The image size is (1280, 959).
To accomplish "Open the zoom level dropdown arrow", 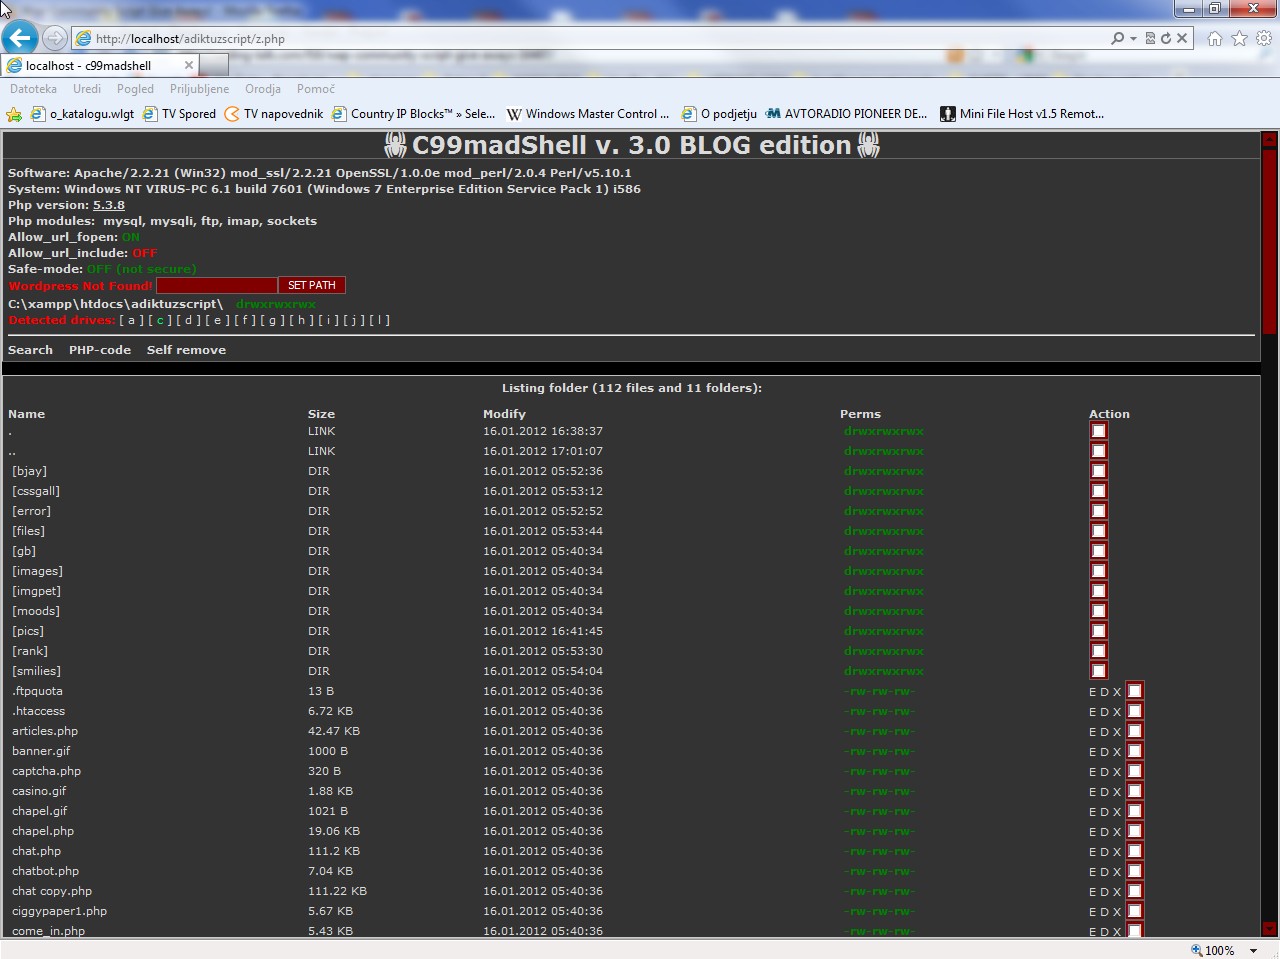I will [x=1253, y=951].
